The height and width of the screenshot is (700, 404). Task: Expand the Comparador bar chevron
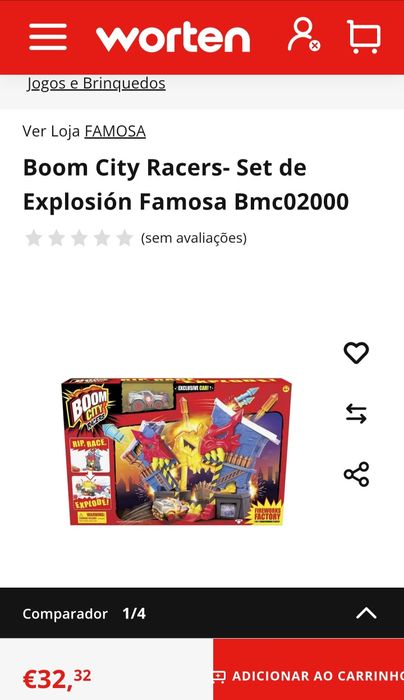coord(367,613)
